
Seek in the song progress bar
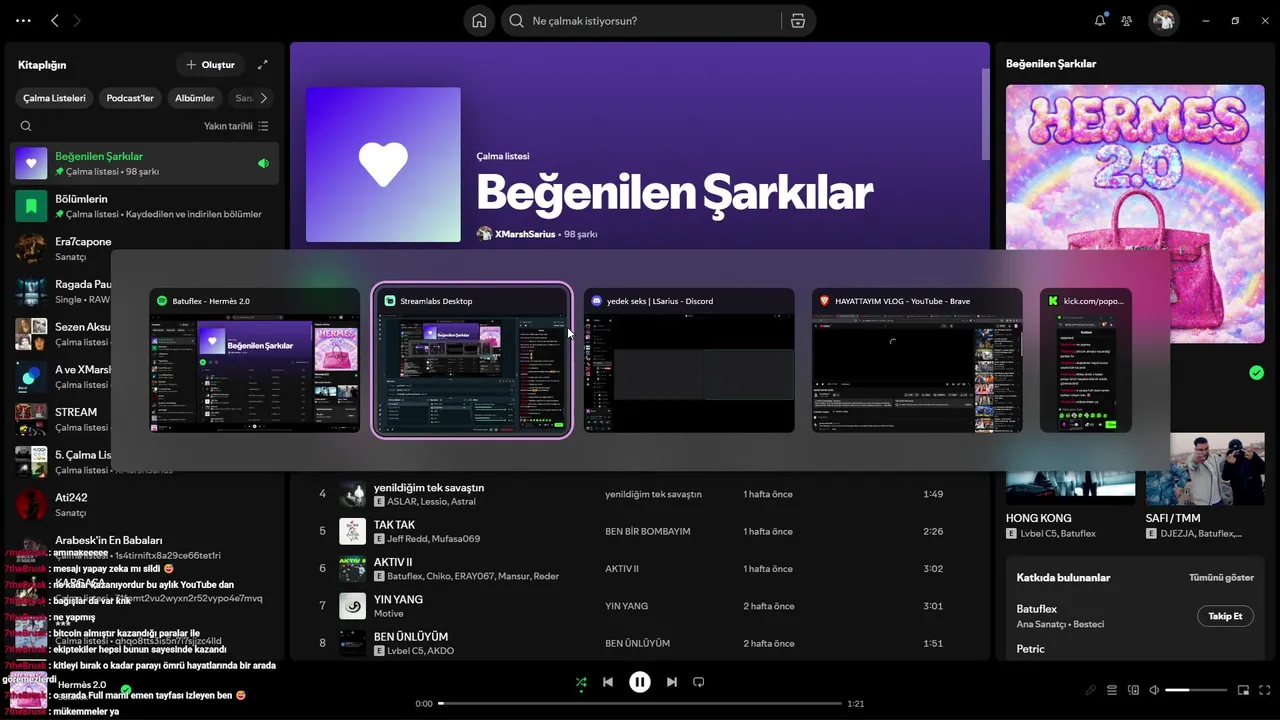tap(640, 704)
